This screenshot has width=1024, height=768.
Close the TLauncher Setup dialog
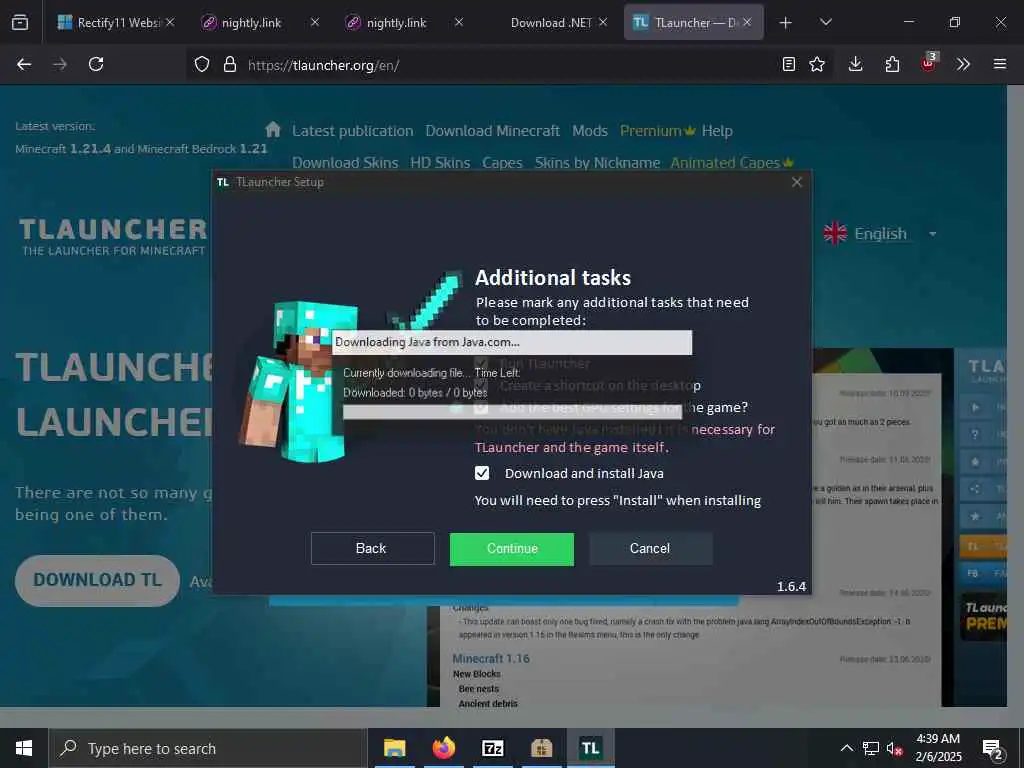(797, 182)
